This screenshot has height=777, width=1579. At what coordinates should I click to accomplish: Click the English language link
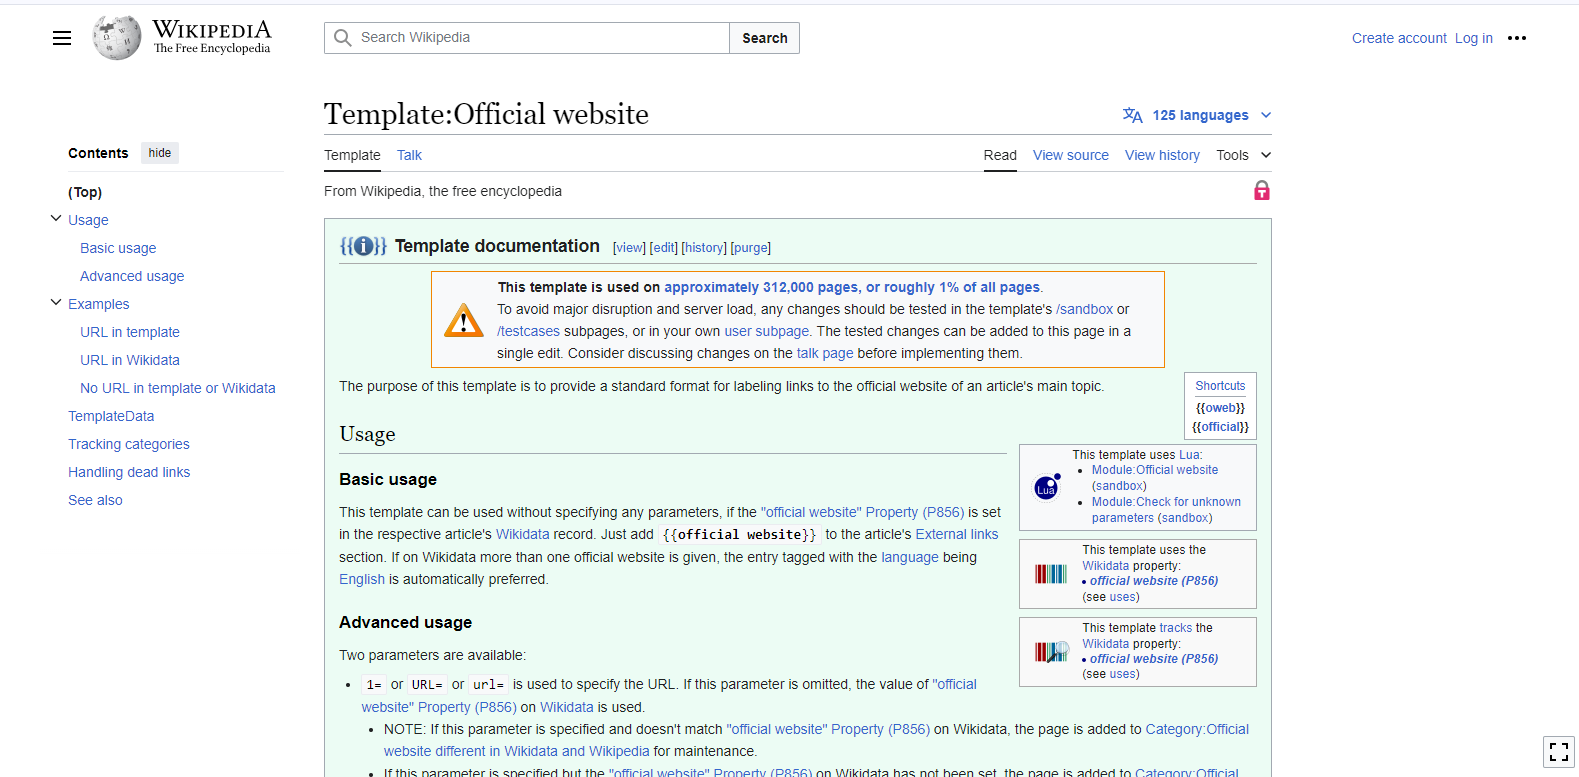pos(362,579)
